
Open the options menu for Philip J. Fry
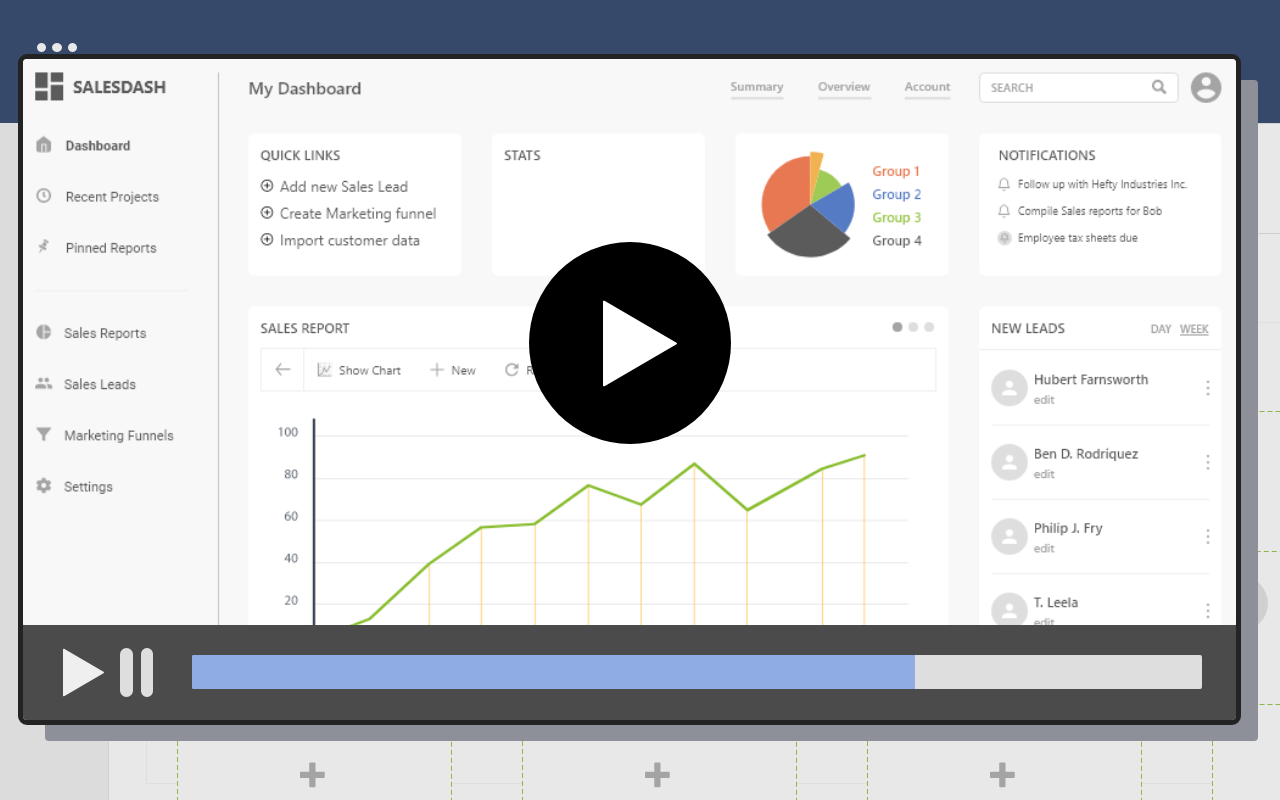click(1207, 536)
